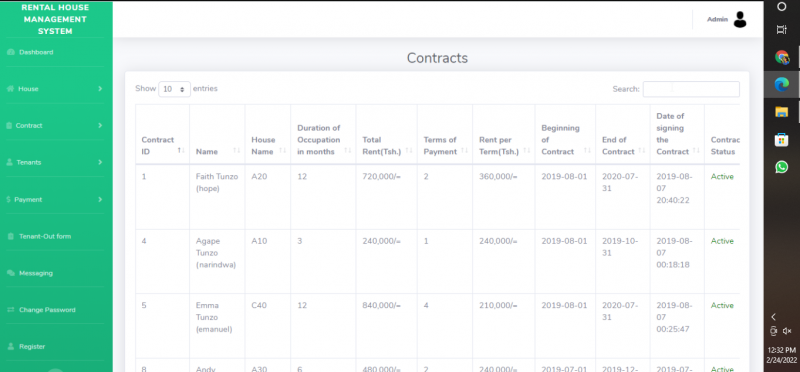Open the Tenant-Out form menu item
This screenshot has height=372, width=800.
pos(44,236)
